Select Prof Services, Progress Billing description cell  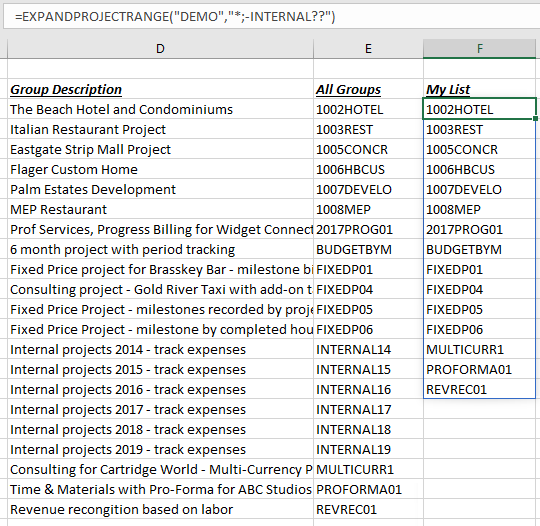[160, 229]
